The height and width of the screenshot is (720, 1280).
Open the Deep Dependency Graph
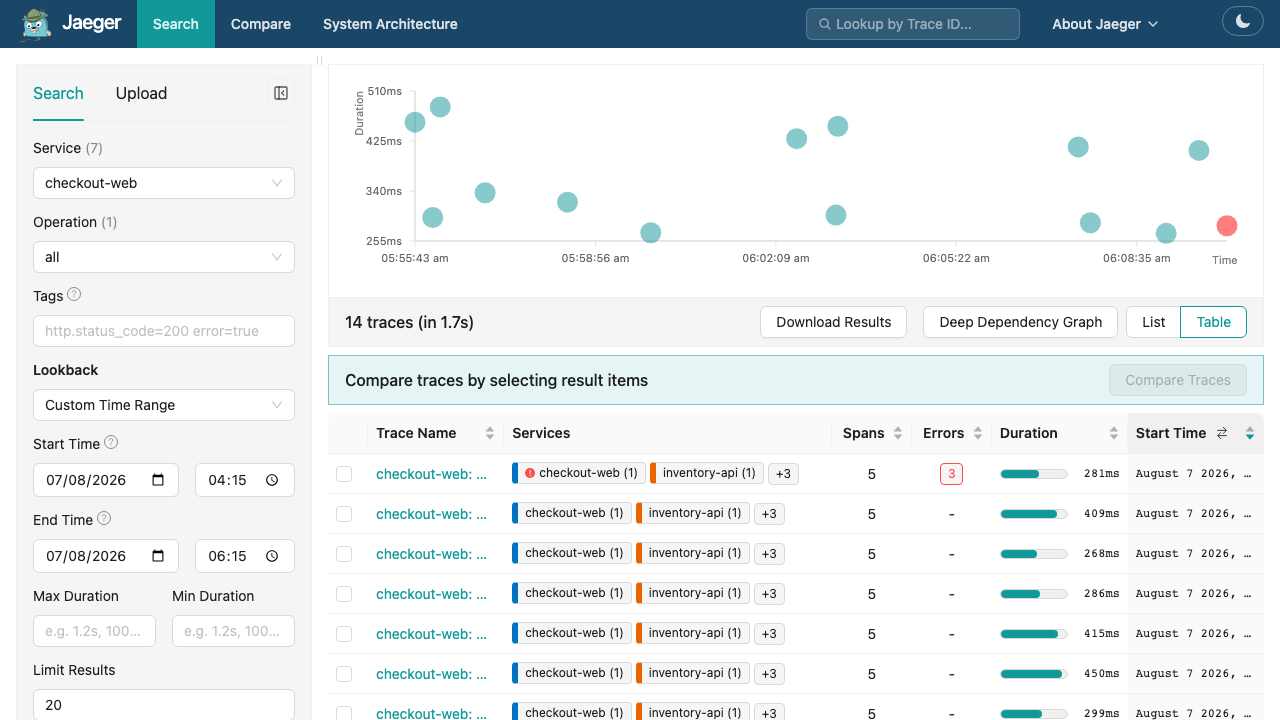(x=1021, y=322)
